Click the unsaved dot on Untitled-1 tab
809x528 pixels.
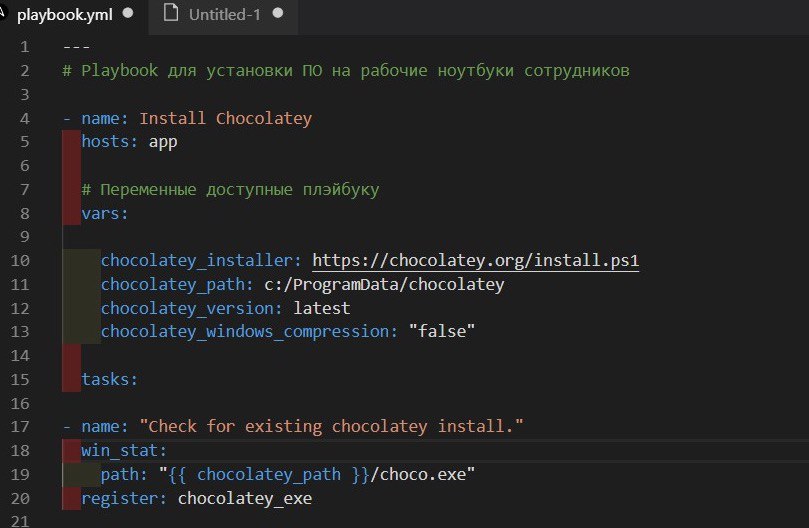pos(278,13)
